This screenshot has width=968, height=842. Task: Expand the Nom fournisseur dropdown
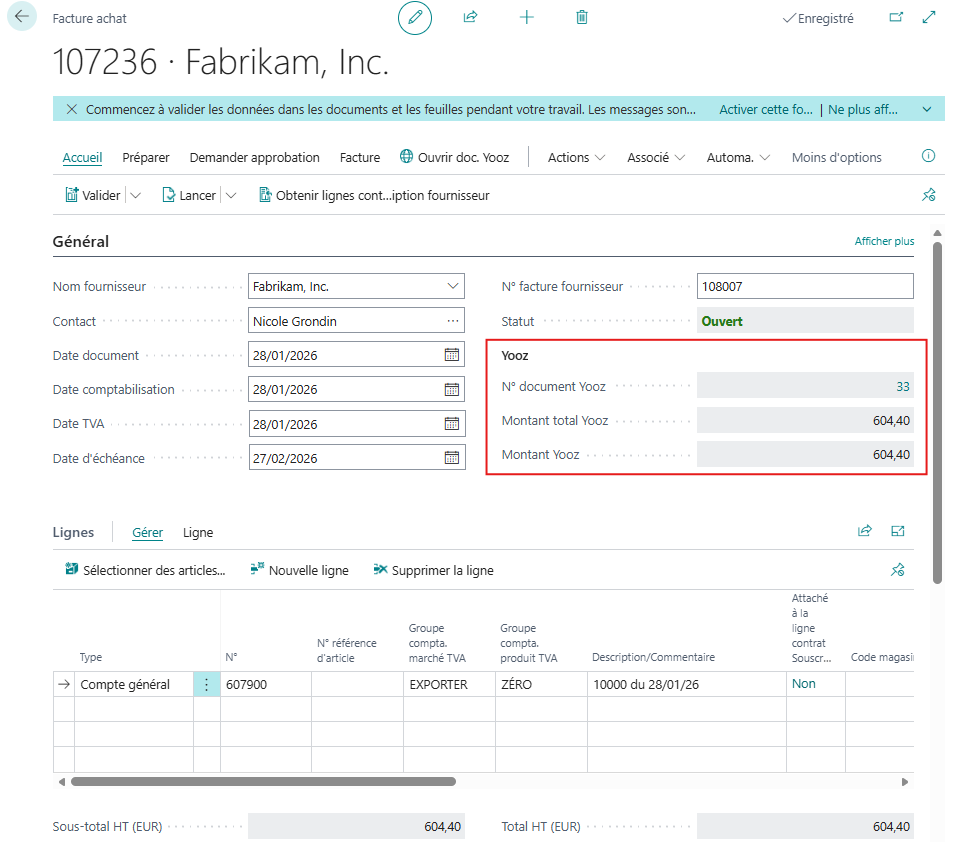click(452, 287)
